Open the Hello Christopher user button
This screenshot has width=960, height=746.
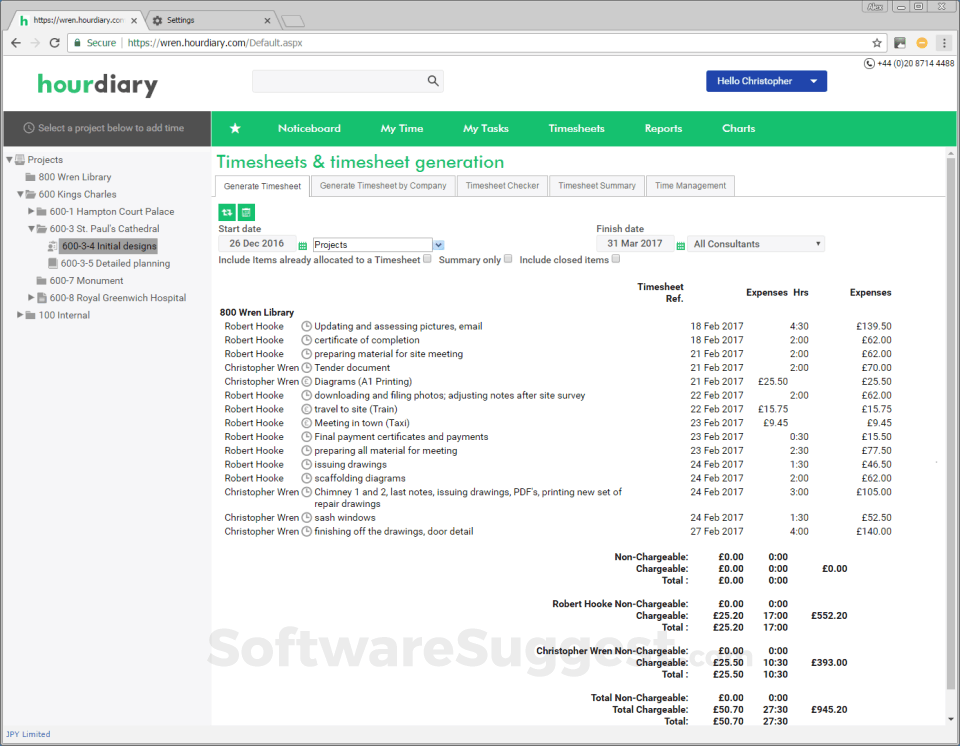[766, 81]
